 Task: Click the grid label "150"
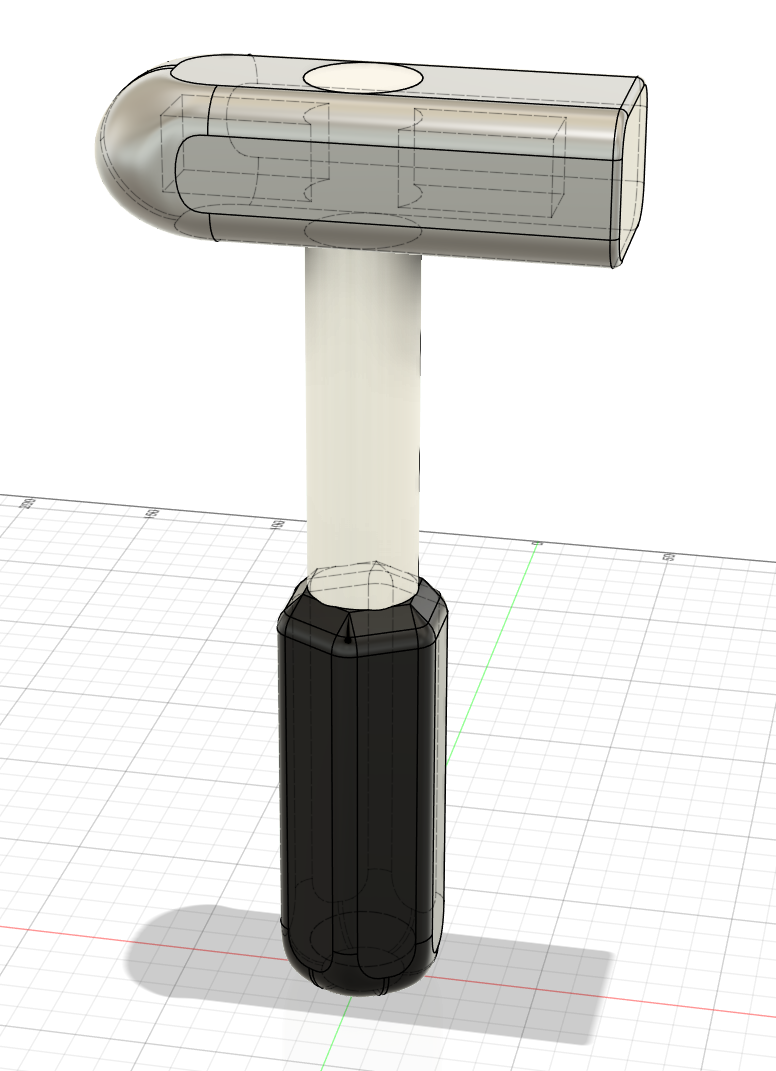coord(152,512)
